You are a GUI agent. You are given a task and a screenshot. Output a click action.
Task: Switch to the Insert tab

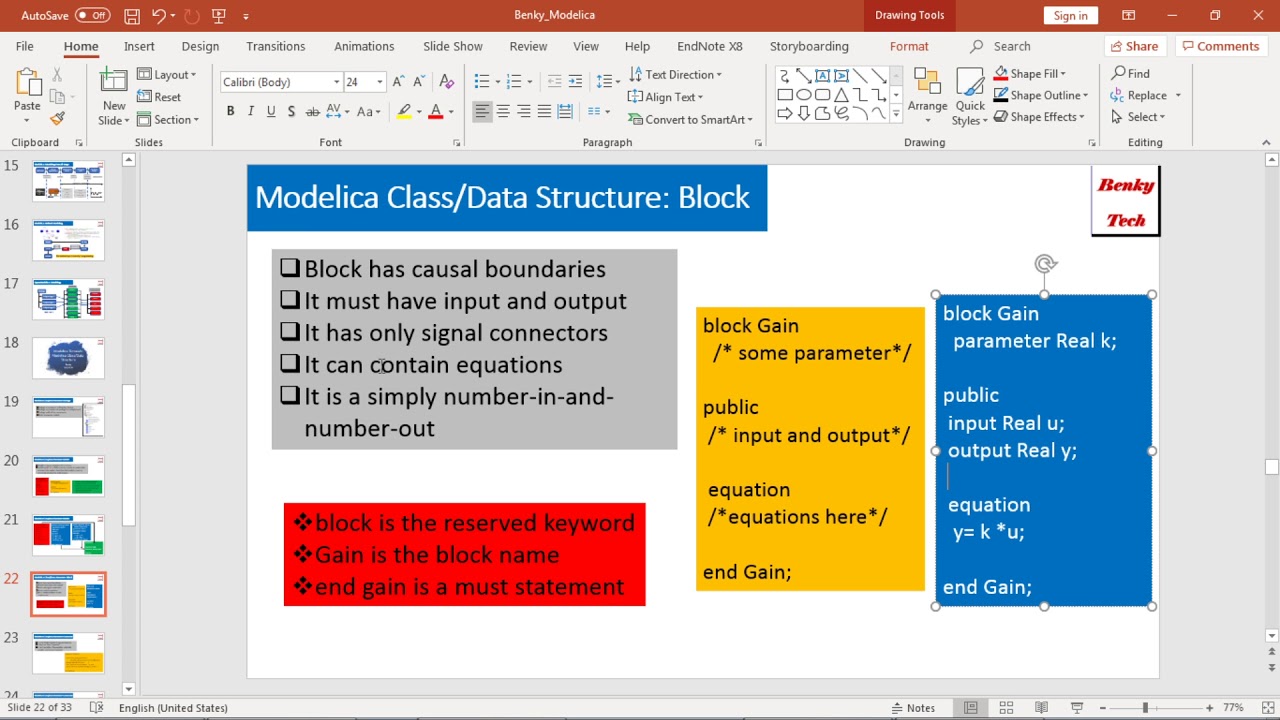coord(139,46)
